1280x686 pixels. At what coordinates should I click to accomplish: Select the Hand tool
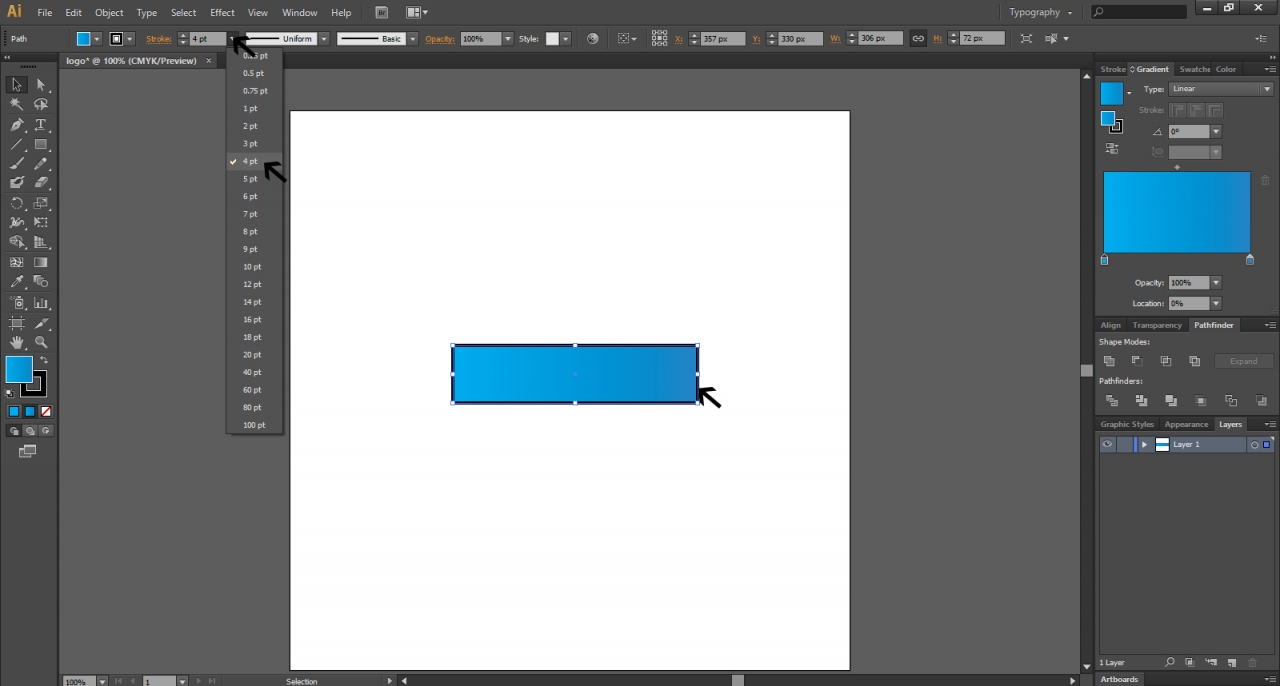17,342
